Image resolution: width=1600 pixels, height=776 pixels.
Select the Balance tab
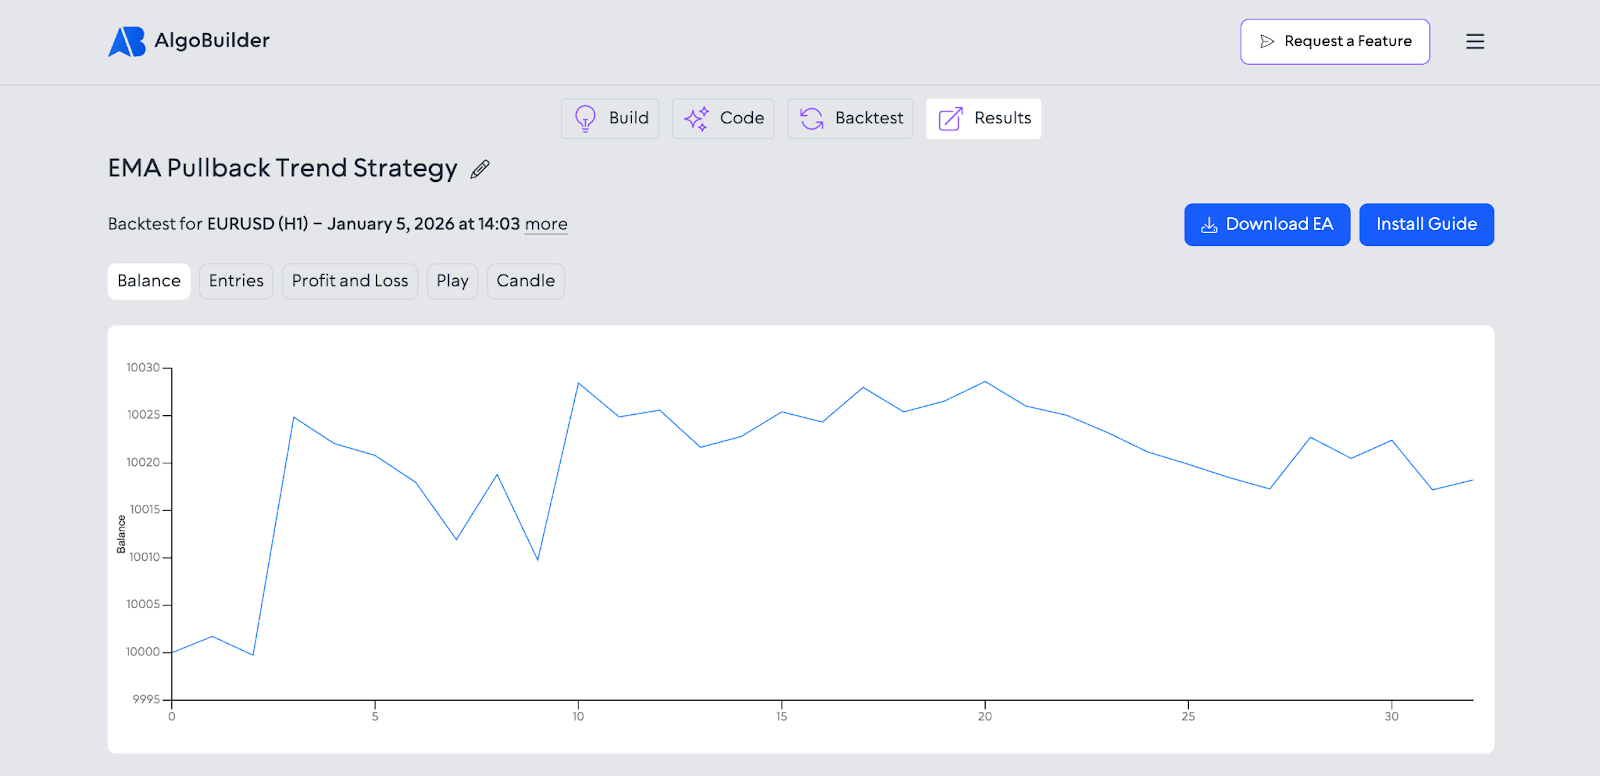coord(149,281)
